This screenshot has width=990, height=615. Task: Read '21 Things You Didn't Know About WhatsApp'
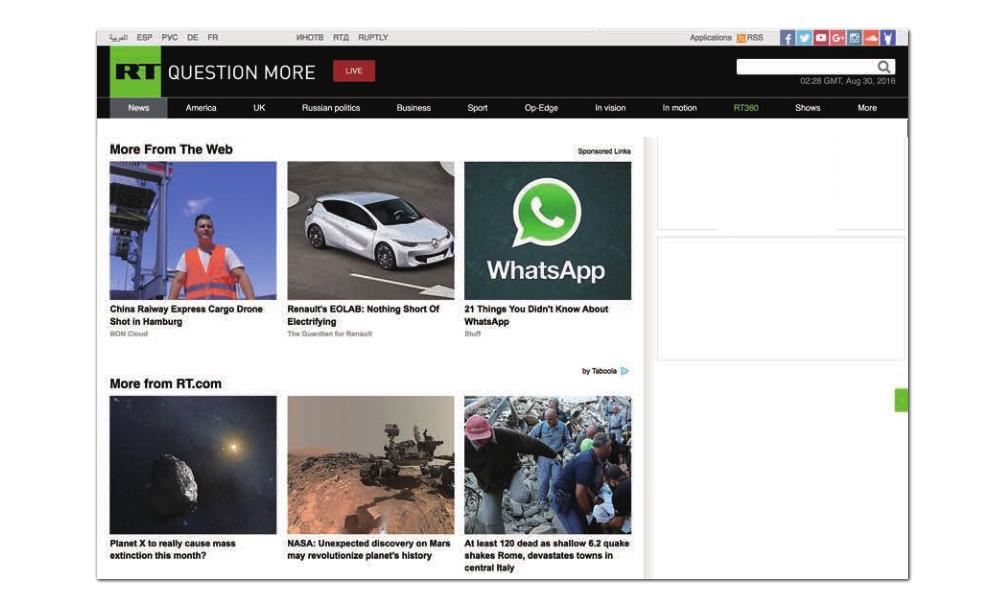pos(536,315)
